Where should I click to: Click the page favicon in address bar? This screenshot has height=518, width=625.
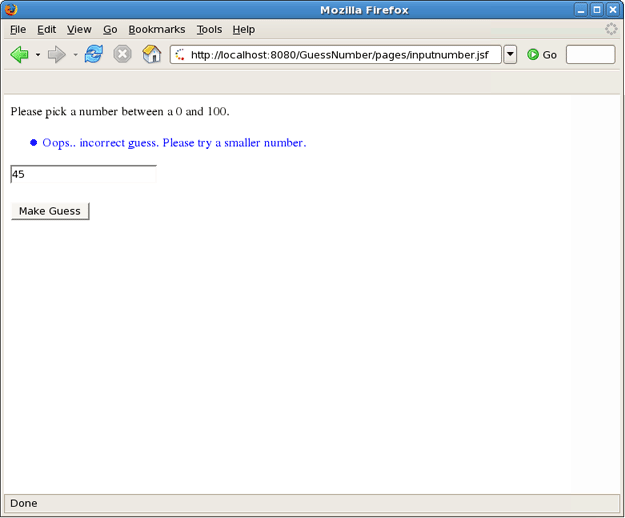tap(181, 54)
